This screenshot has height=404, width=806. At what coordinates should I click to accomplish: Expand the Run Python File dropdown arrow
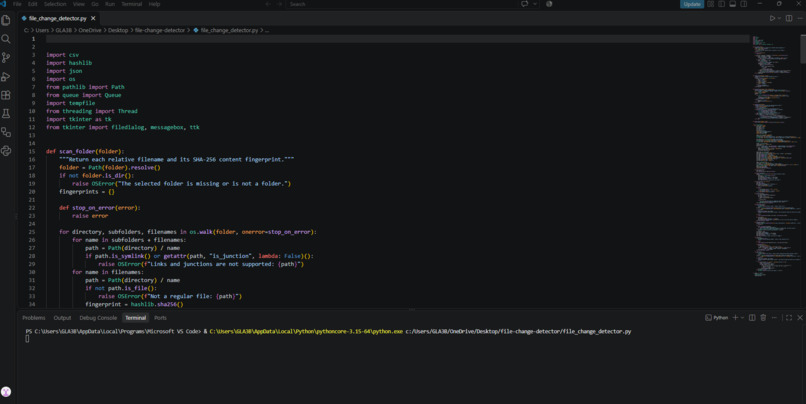(779, 19)
